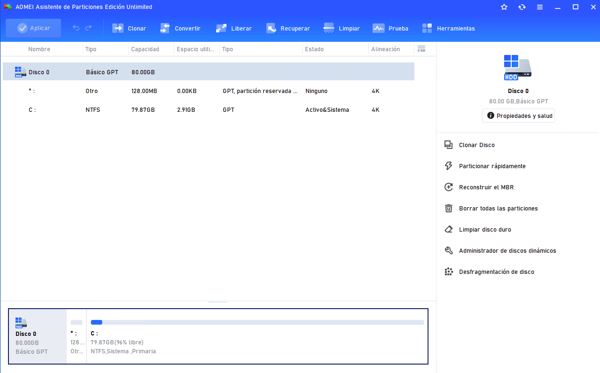Viewport: 600px width, 373px height.
Task: Select Disco 0 block in disk map
Action: pos(38,336)
